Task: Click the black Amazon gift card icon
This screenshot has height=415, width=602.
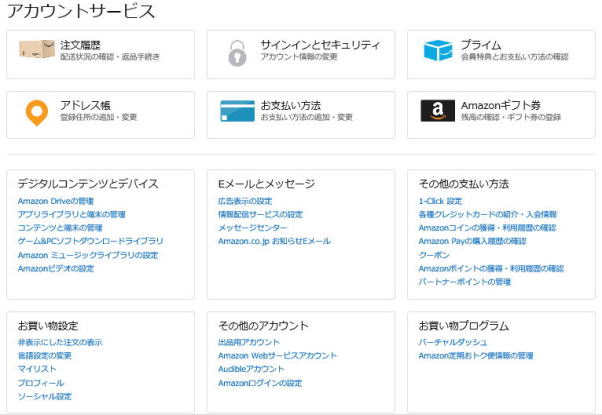Action: (x=438, y=111)
